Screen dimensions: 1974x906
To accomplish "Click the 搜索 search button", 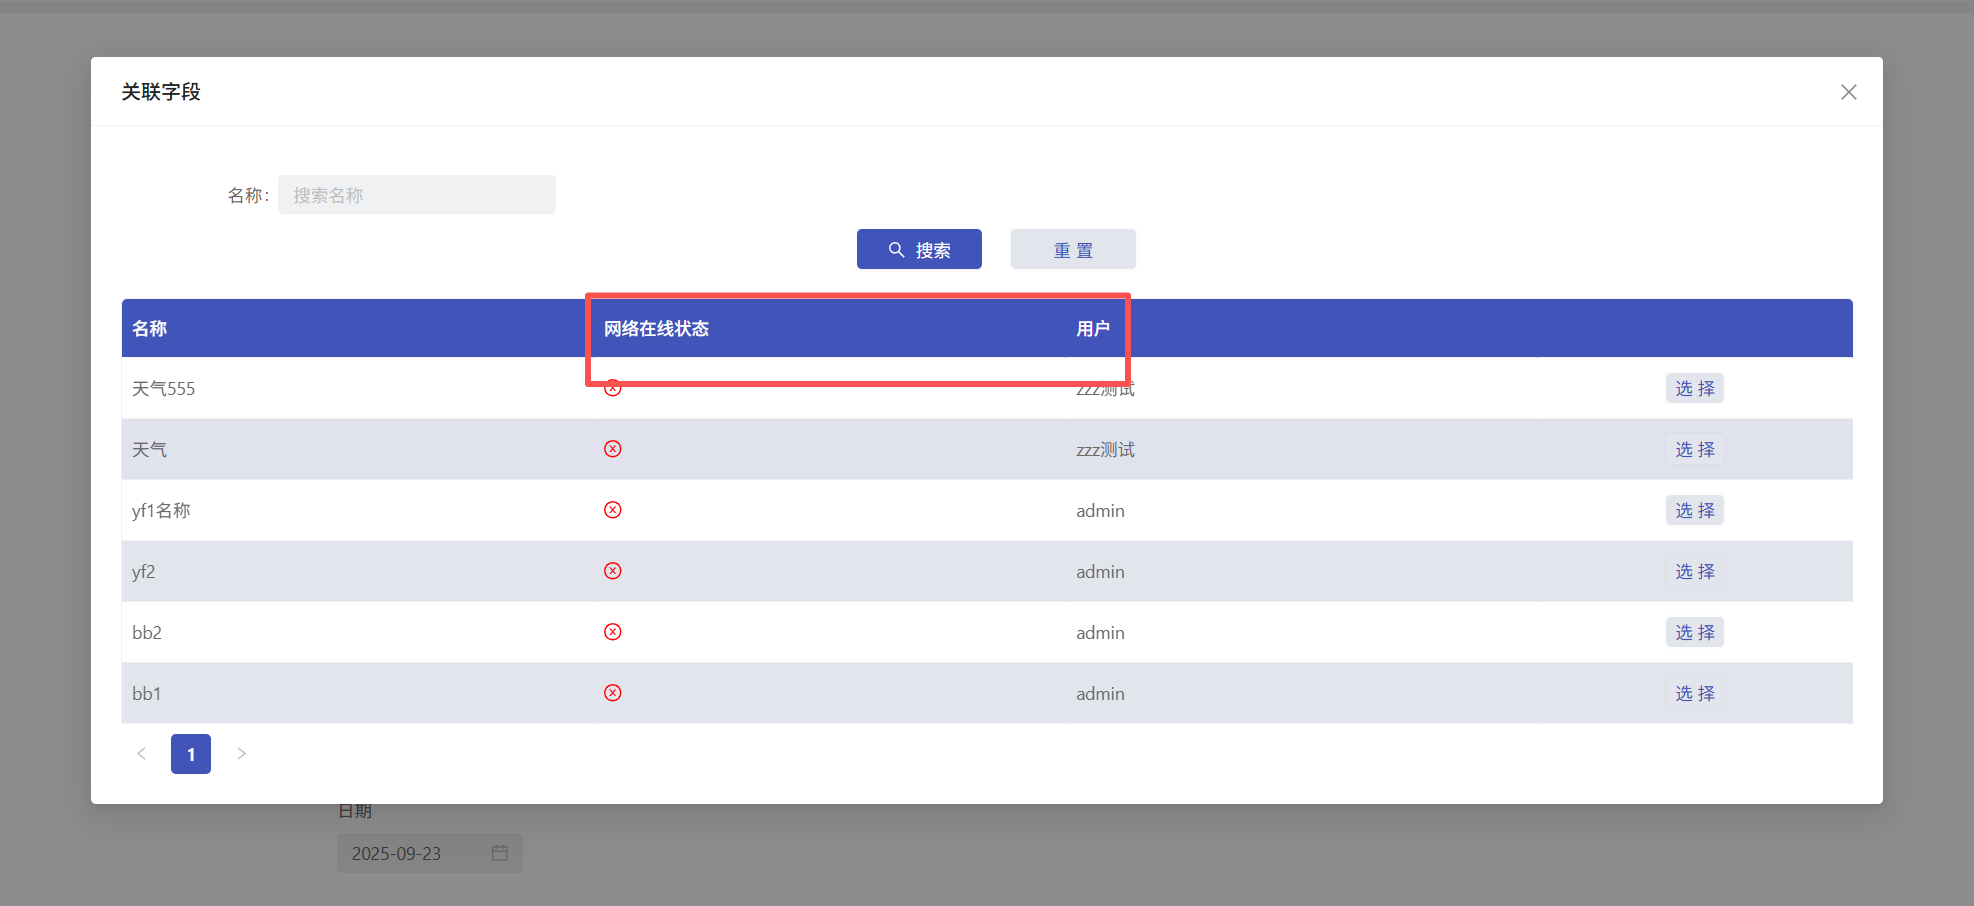I will [919, 249].
